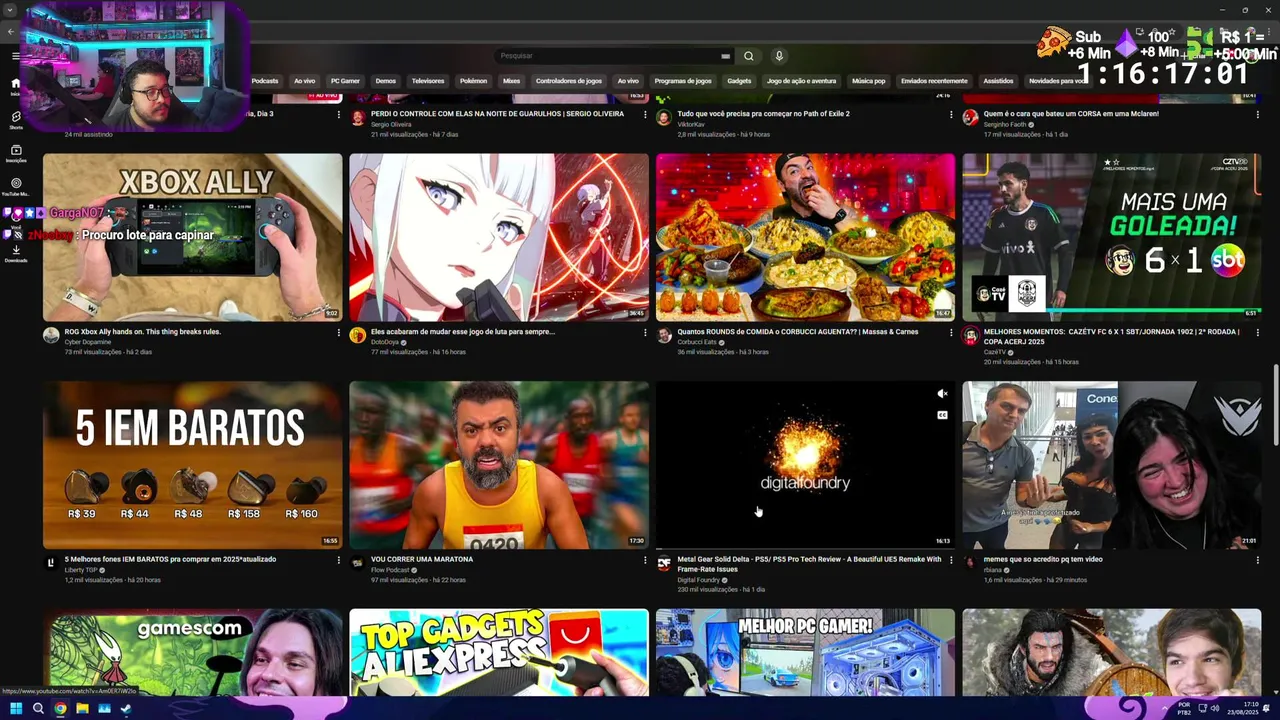Open the 5 IEM BARATOS thumbnail

pos(192,465)
